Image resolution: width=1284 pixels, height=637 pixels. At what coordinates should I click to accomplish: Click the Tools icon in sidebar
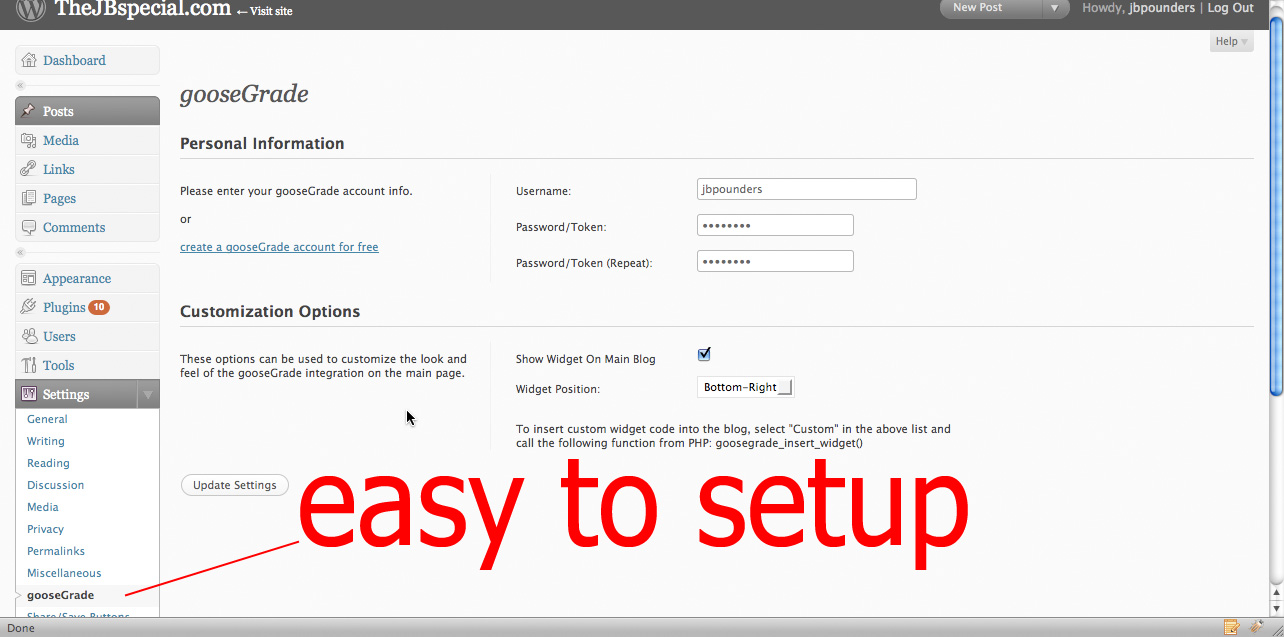pyautogui.click(x=29, y=365)
